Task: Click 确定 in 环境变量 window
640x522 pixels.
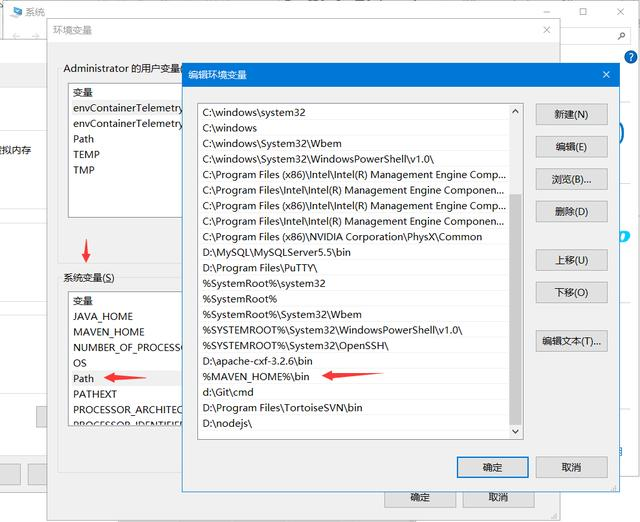Action: [420, 499]
